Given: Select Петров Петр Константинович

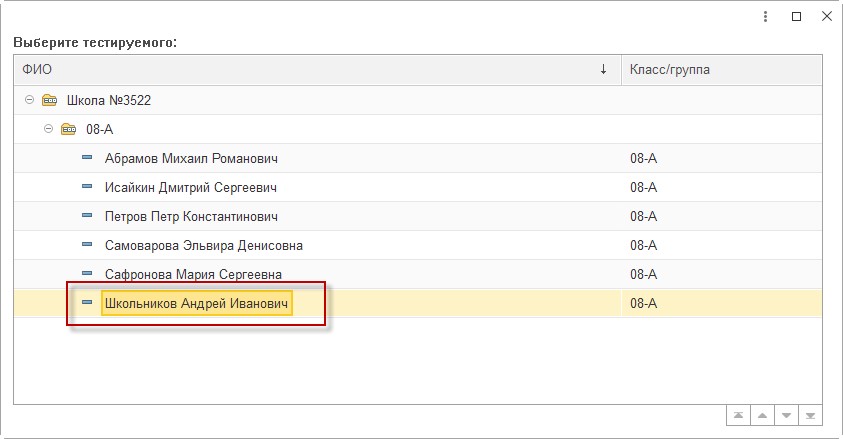Looking at the screenshot, I should 191,217.
